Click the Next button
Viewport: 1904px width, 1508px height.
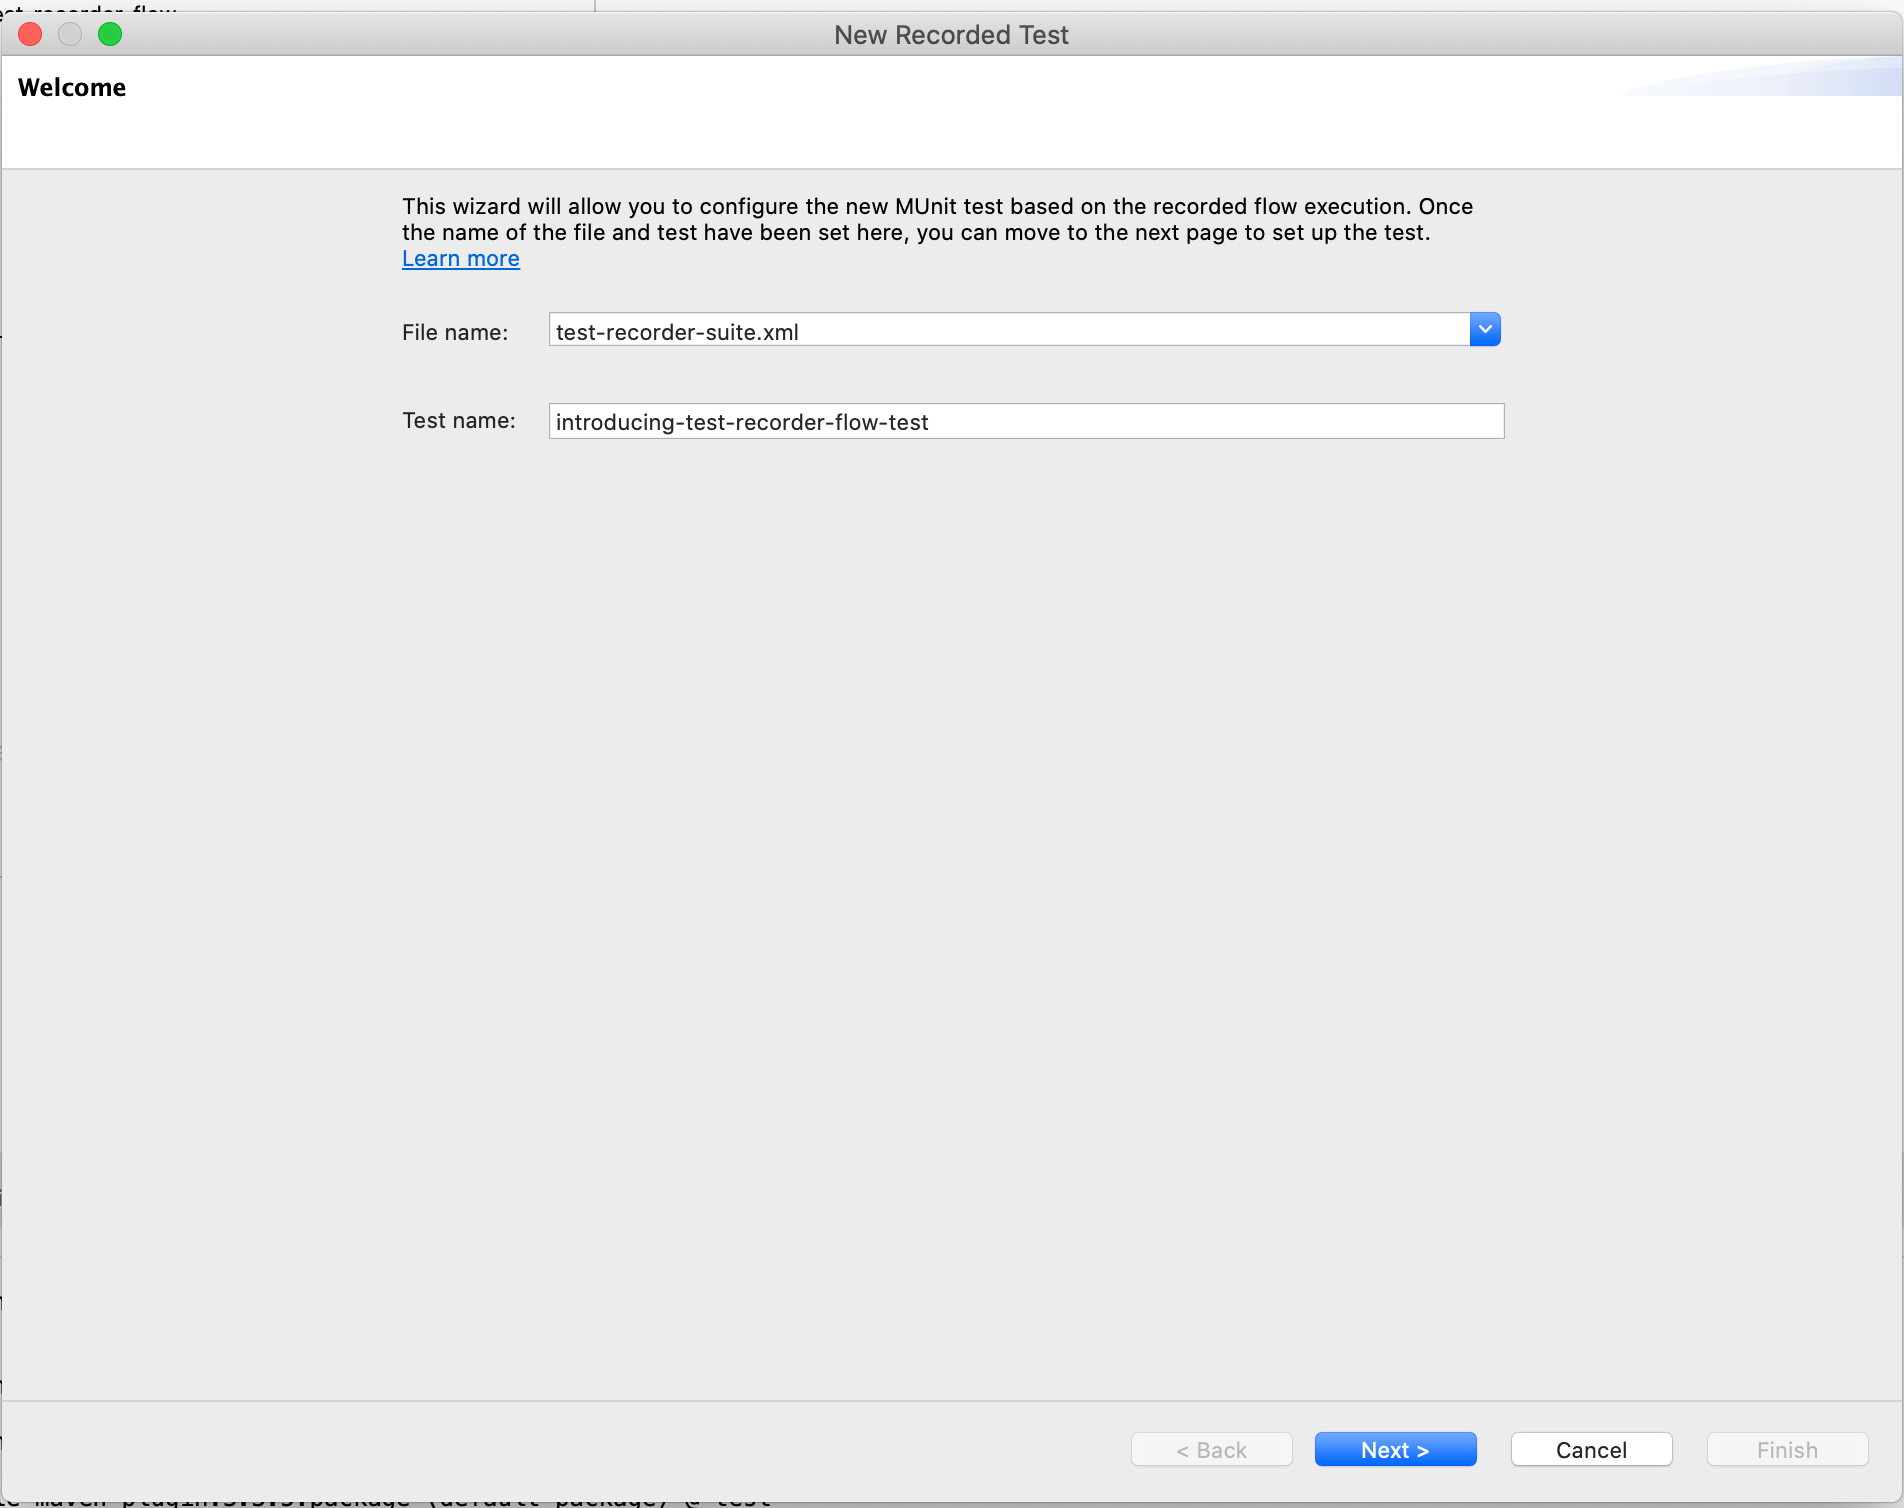click(1394, 1449)
